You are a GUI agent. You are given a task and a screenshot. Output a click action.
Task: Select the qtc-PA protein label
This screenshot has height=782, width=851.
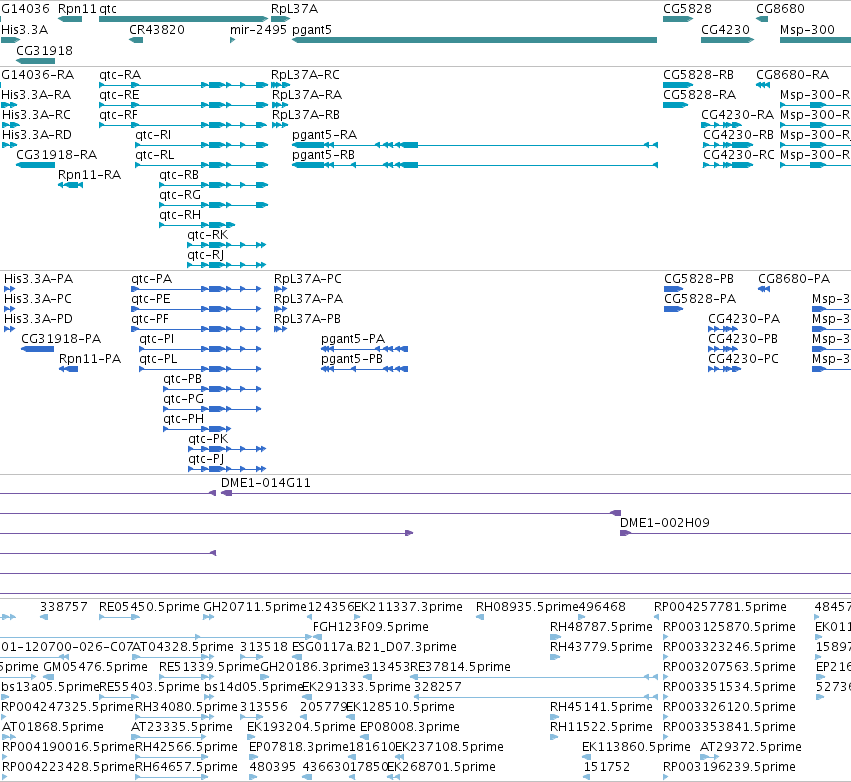151,279
